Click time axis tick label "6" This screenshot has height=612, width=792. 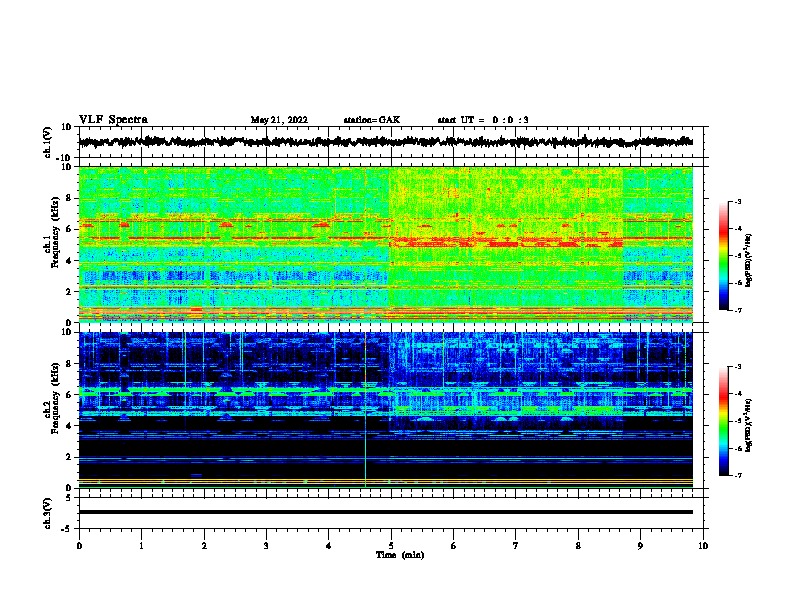(x=454, y=546)
